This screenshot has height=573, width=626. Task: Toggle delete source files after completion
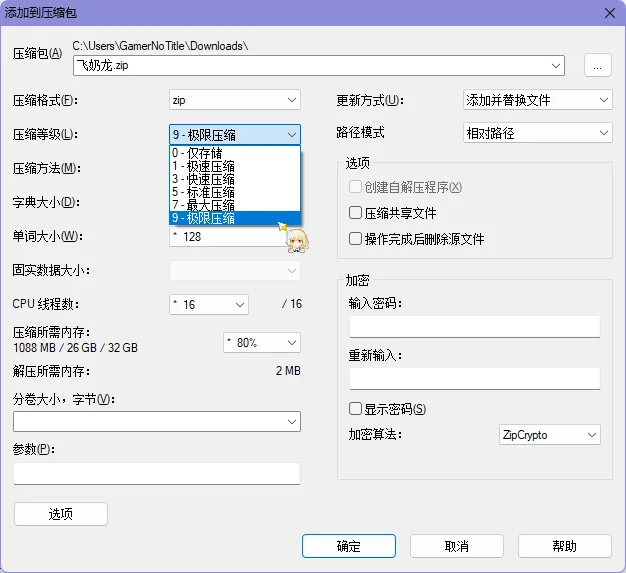[355, 239]
